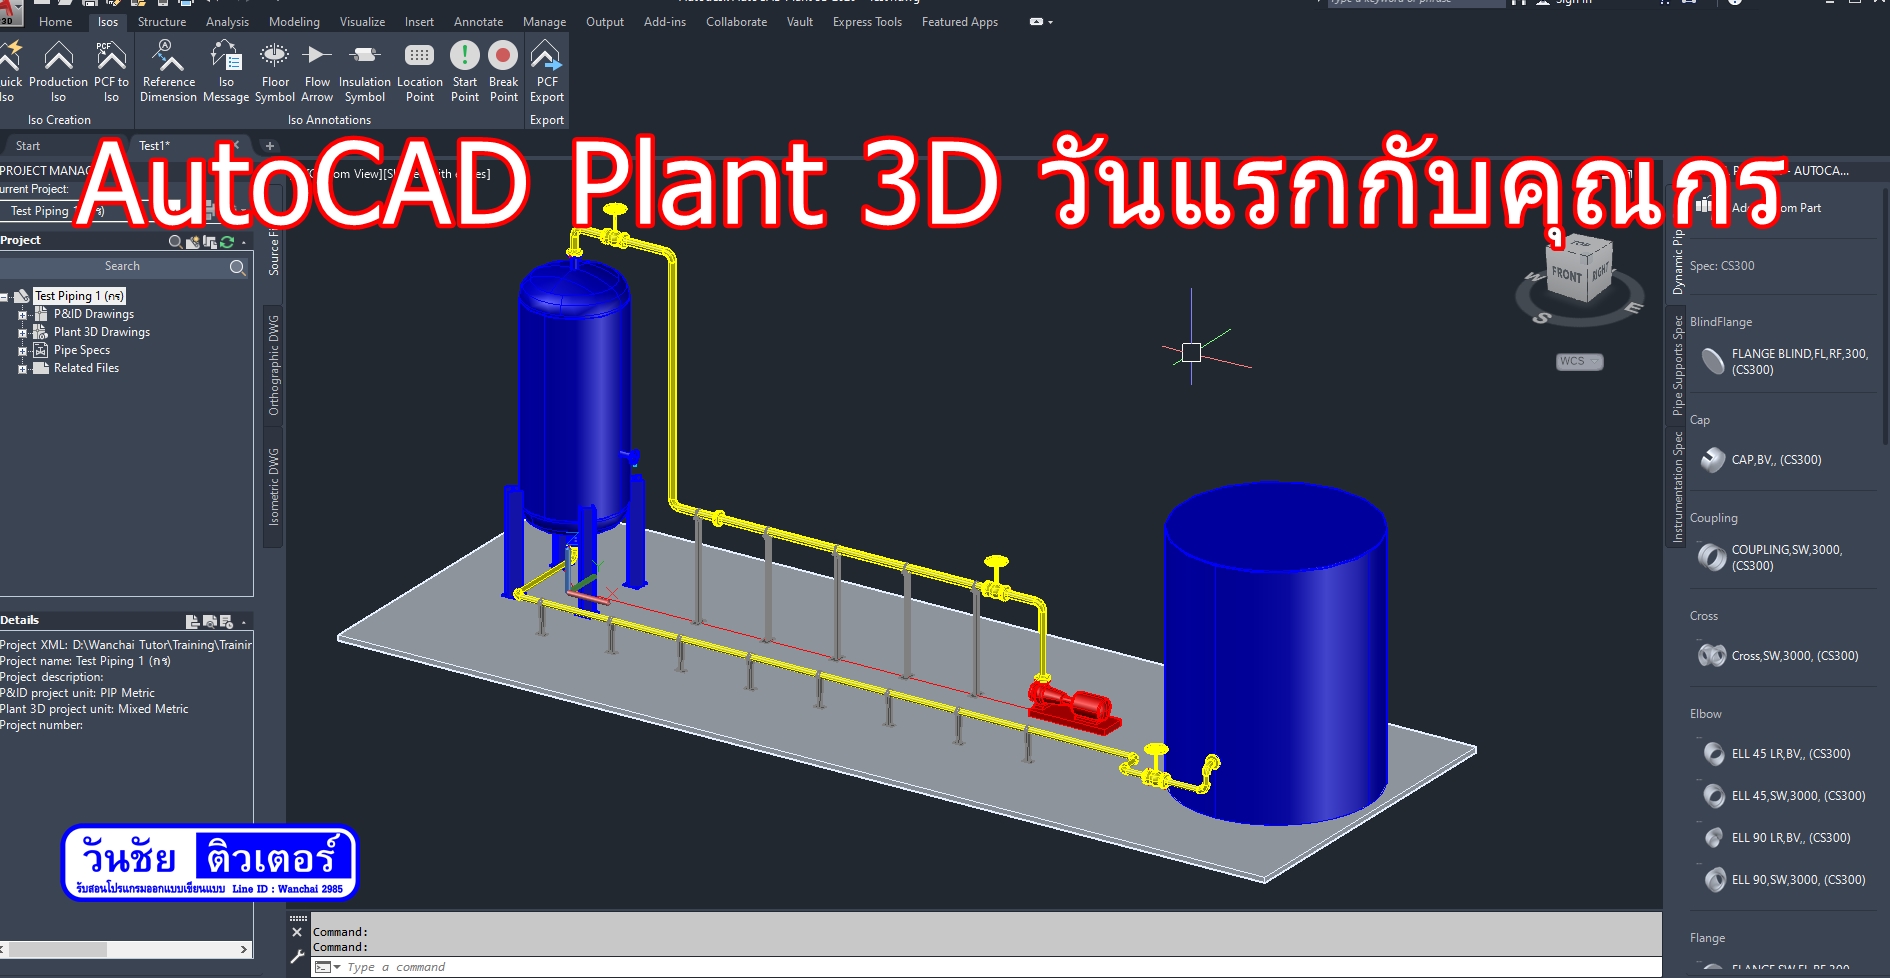Click the Details panel horizontal scrollbar

tap(126, 949)
